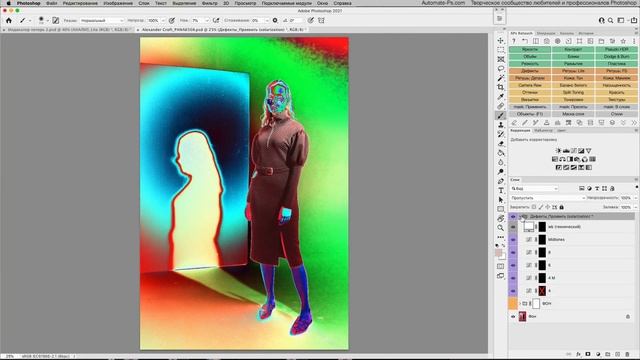Click the search icon at top right
The height and width of the screenshot is (360, 640).
pyautogui.click(x=611, y=20)
